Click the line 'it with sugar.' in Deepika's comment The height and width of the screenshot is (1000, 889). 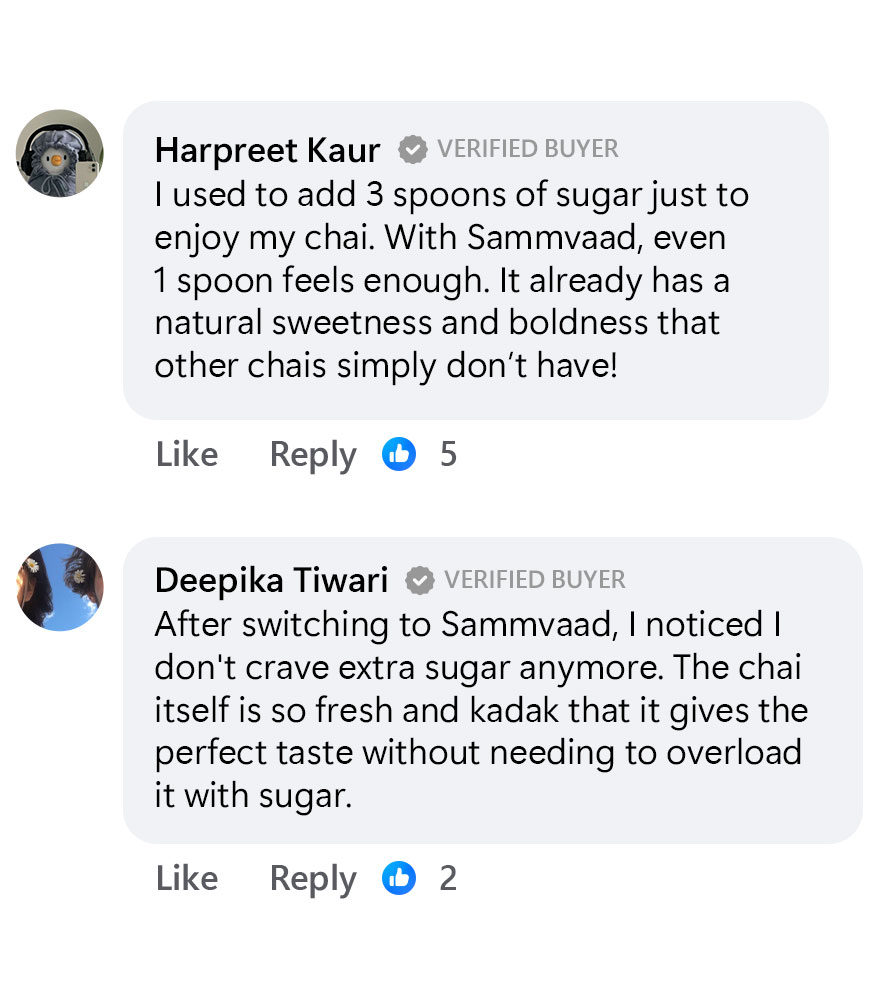coord(253,796)
